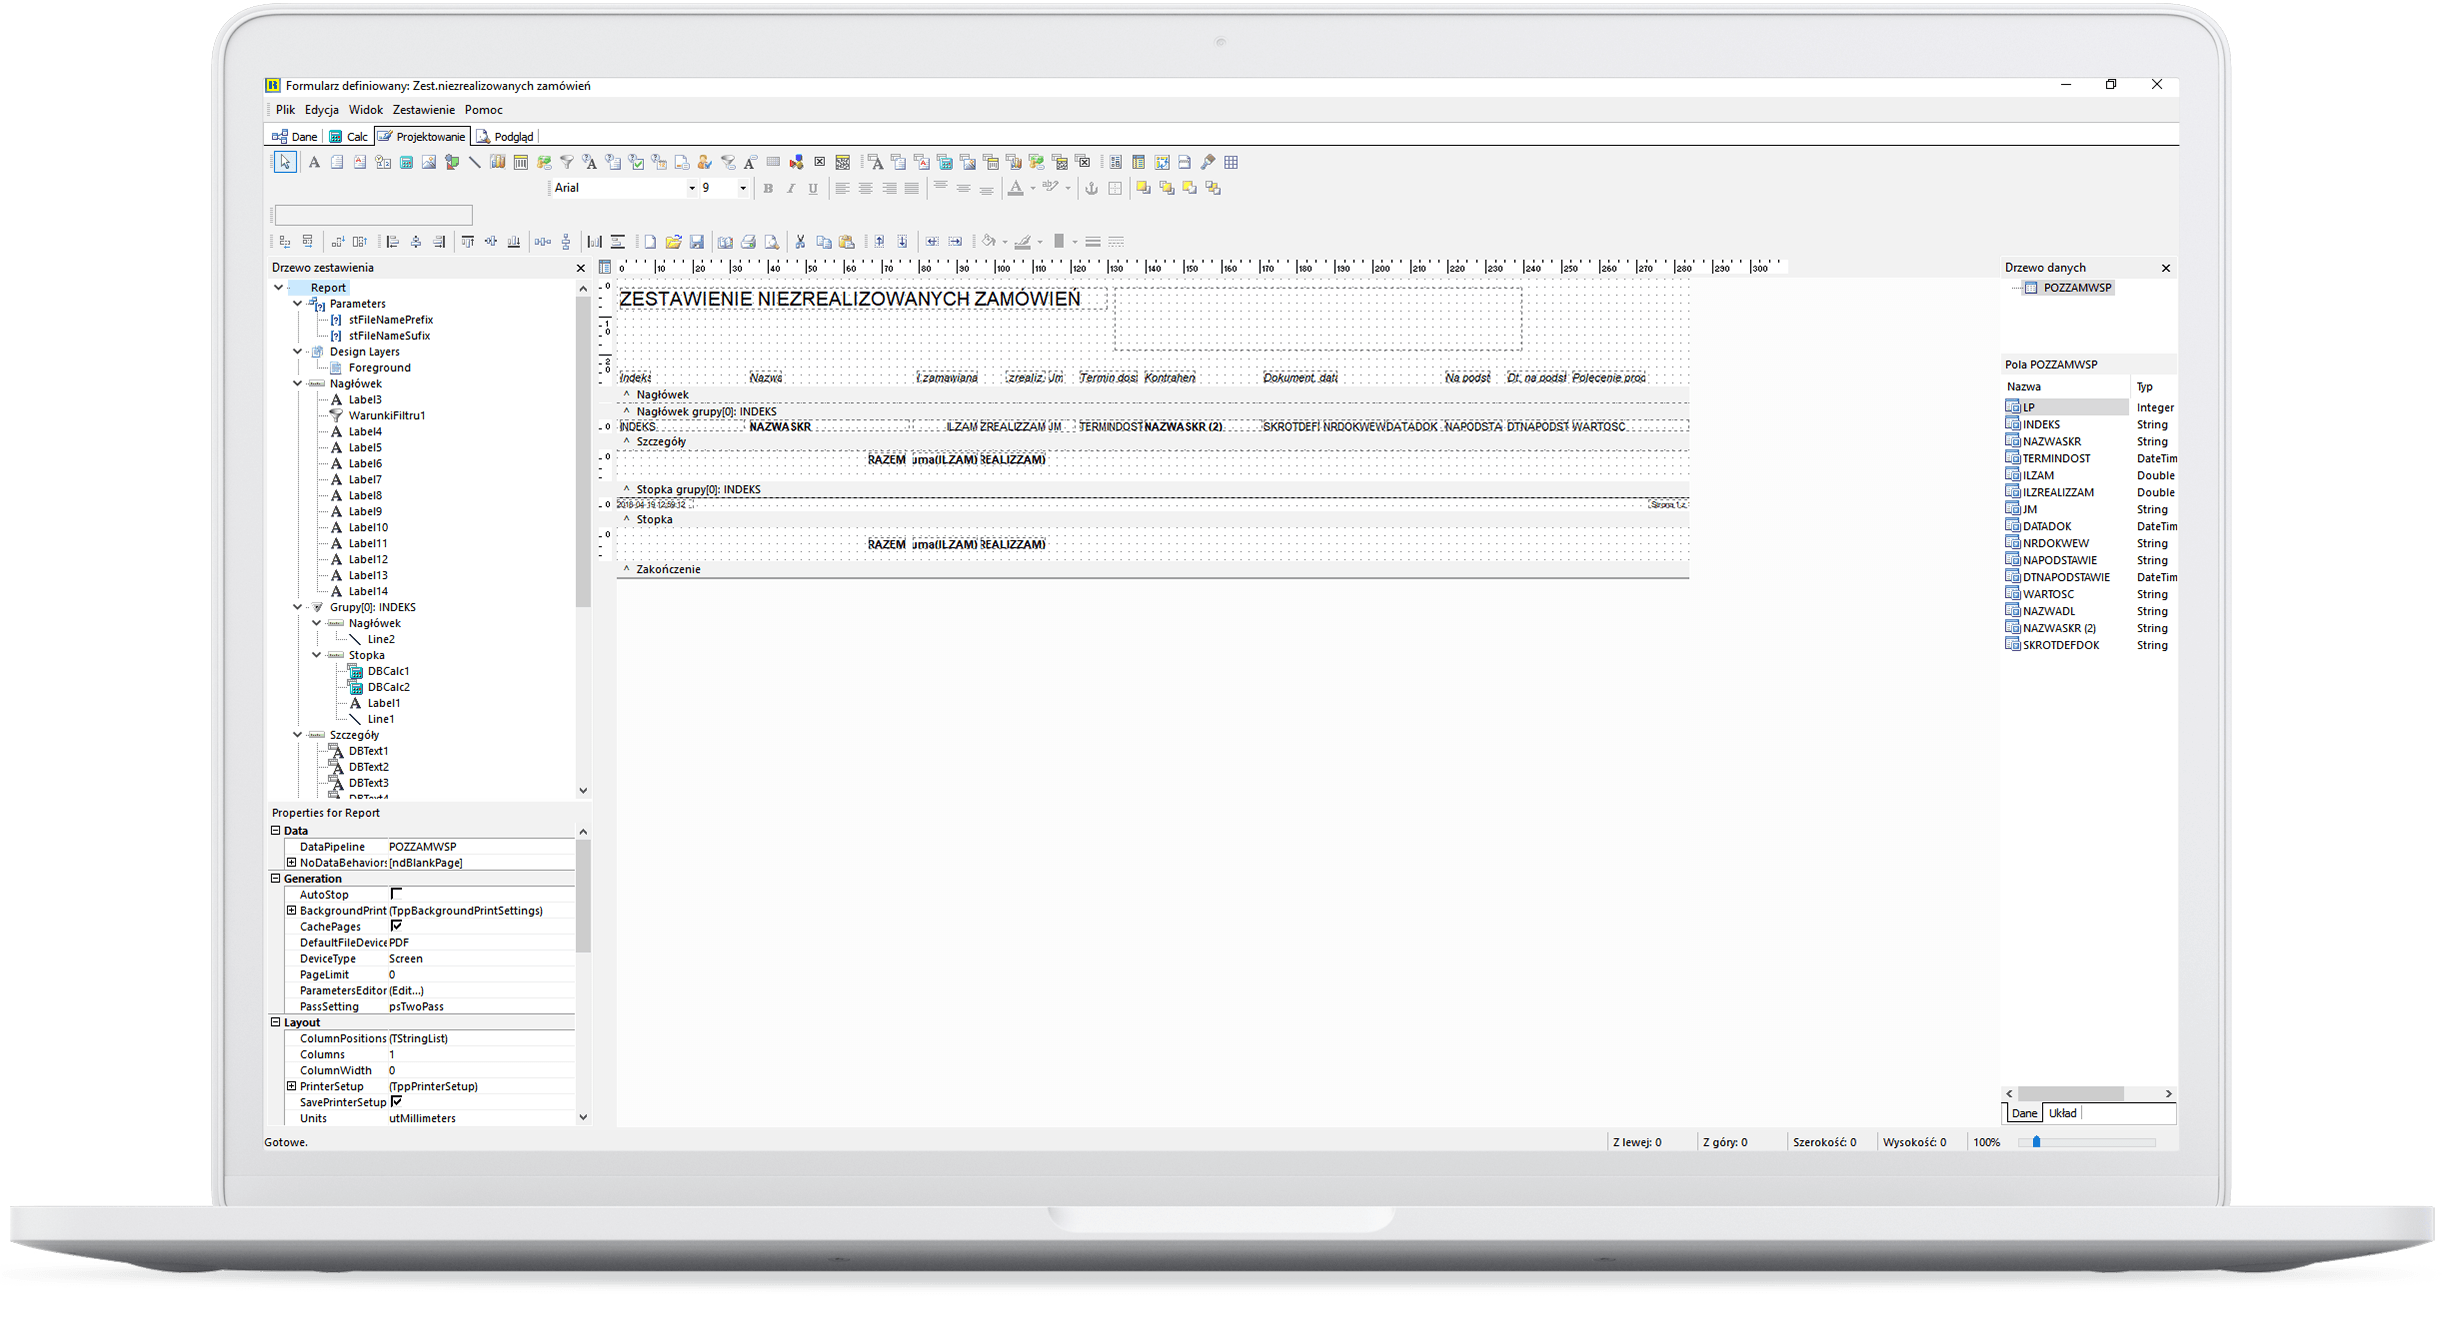The height and width of the screenshot is (1333, 2450).
Task: Open print preview magnifier icon
Action: (x=771, y=242)
